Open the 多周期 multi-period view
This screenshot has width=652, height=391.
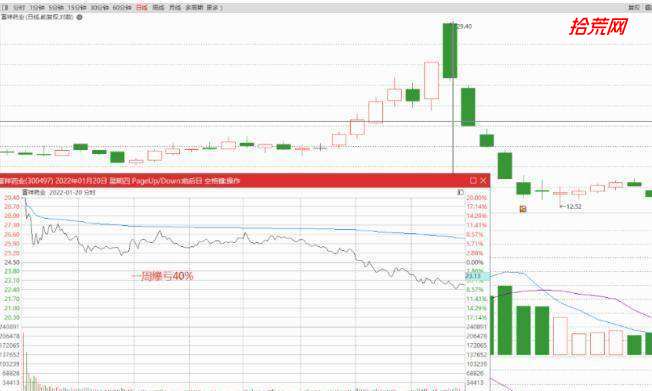point(194,7)
